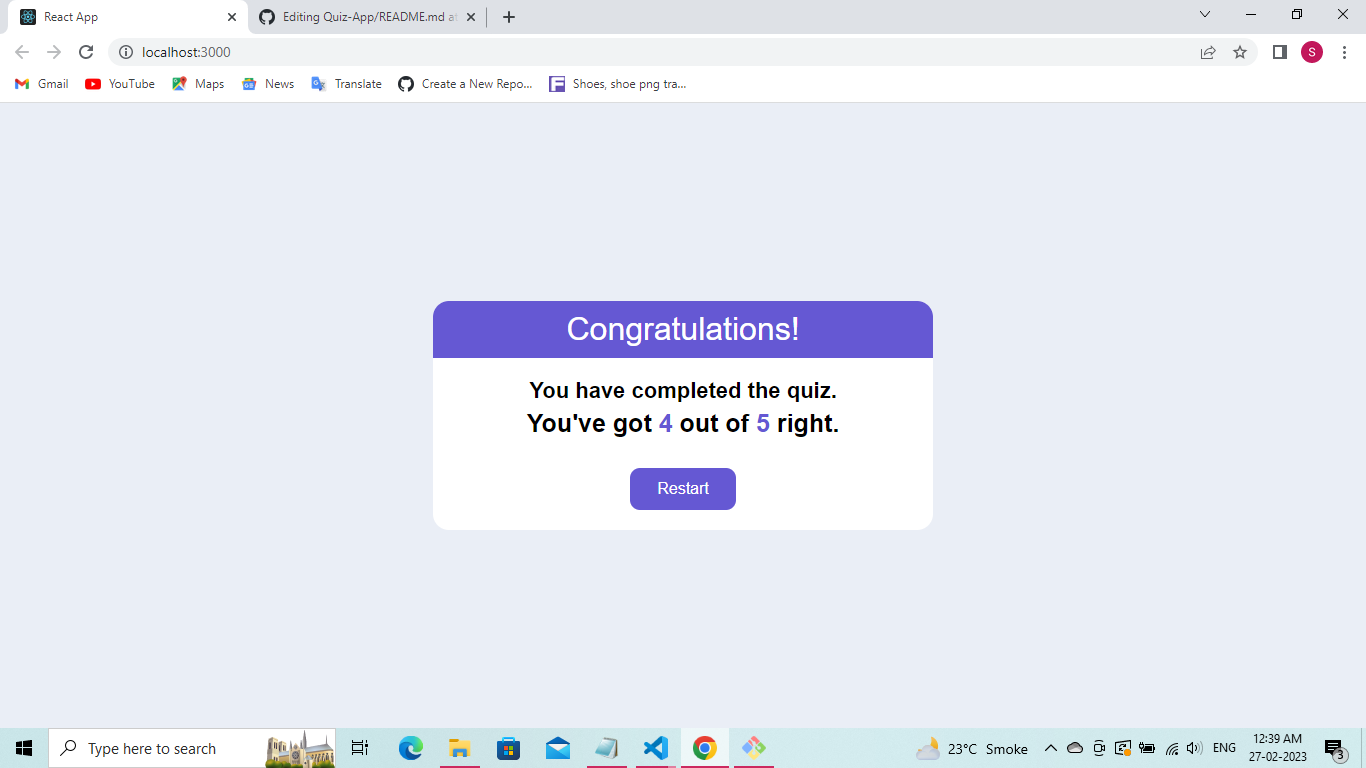Open the tab search chevron
This screenshot has height=768, width=1366.
[x=1204, y=15]
